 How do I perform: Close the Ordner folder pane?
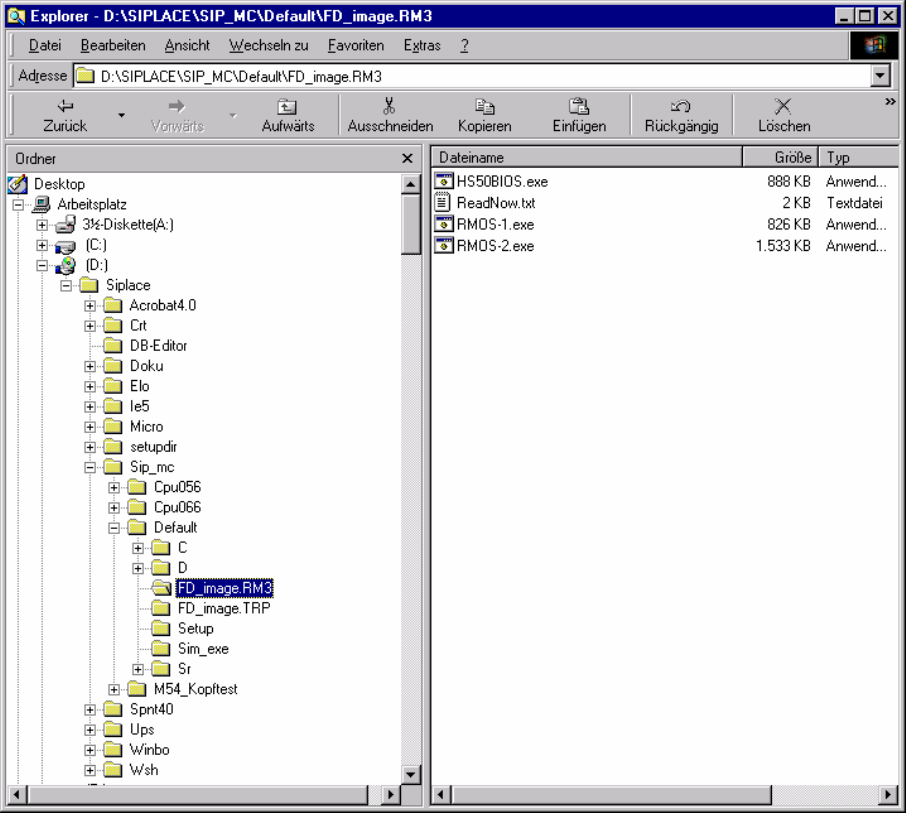pyautogui.click(x=407, y=159)
